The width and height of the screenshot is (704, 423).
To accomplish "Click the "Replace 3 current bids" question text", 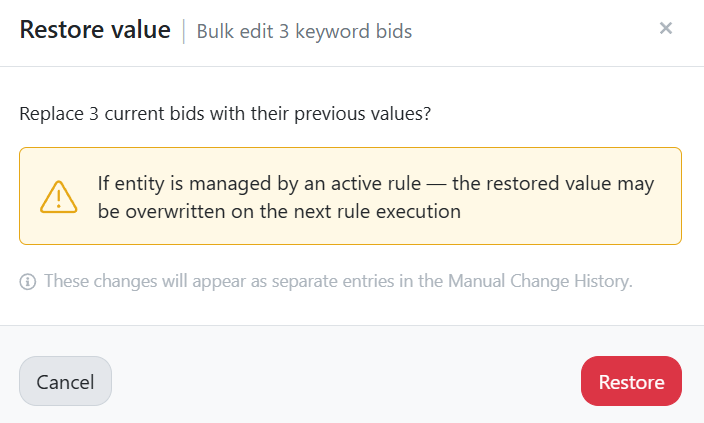I will 225,114.
